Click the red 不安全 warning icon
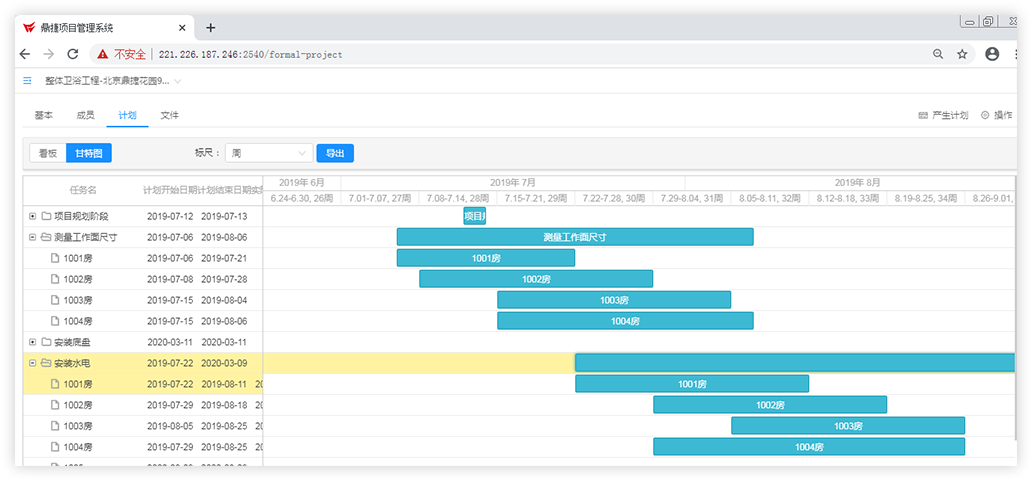 [103, 54]
